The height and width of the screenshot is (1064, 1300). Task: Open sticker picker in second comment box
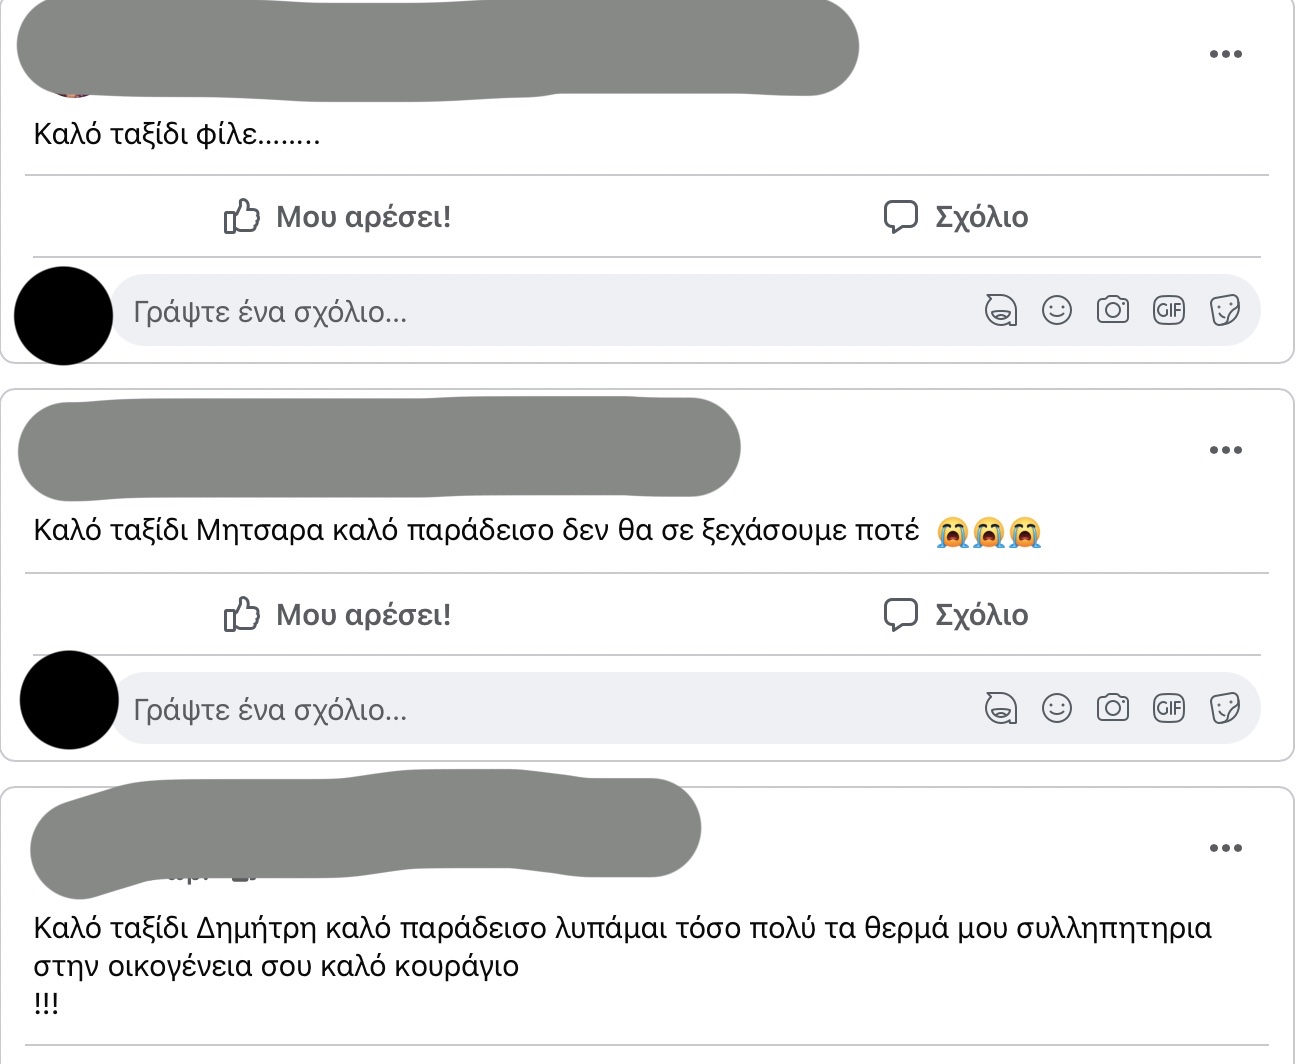pyautogui.click(x=1225, y=709)
